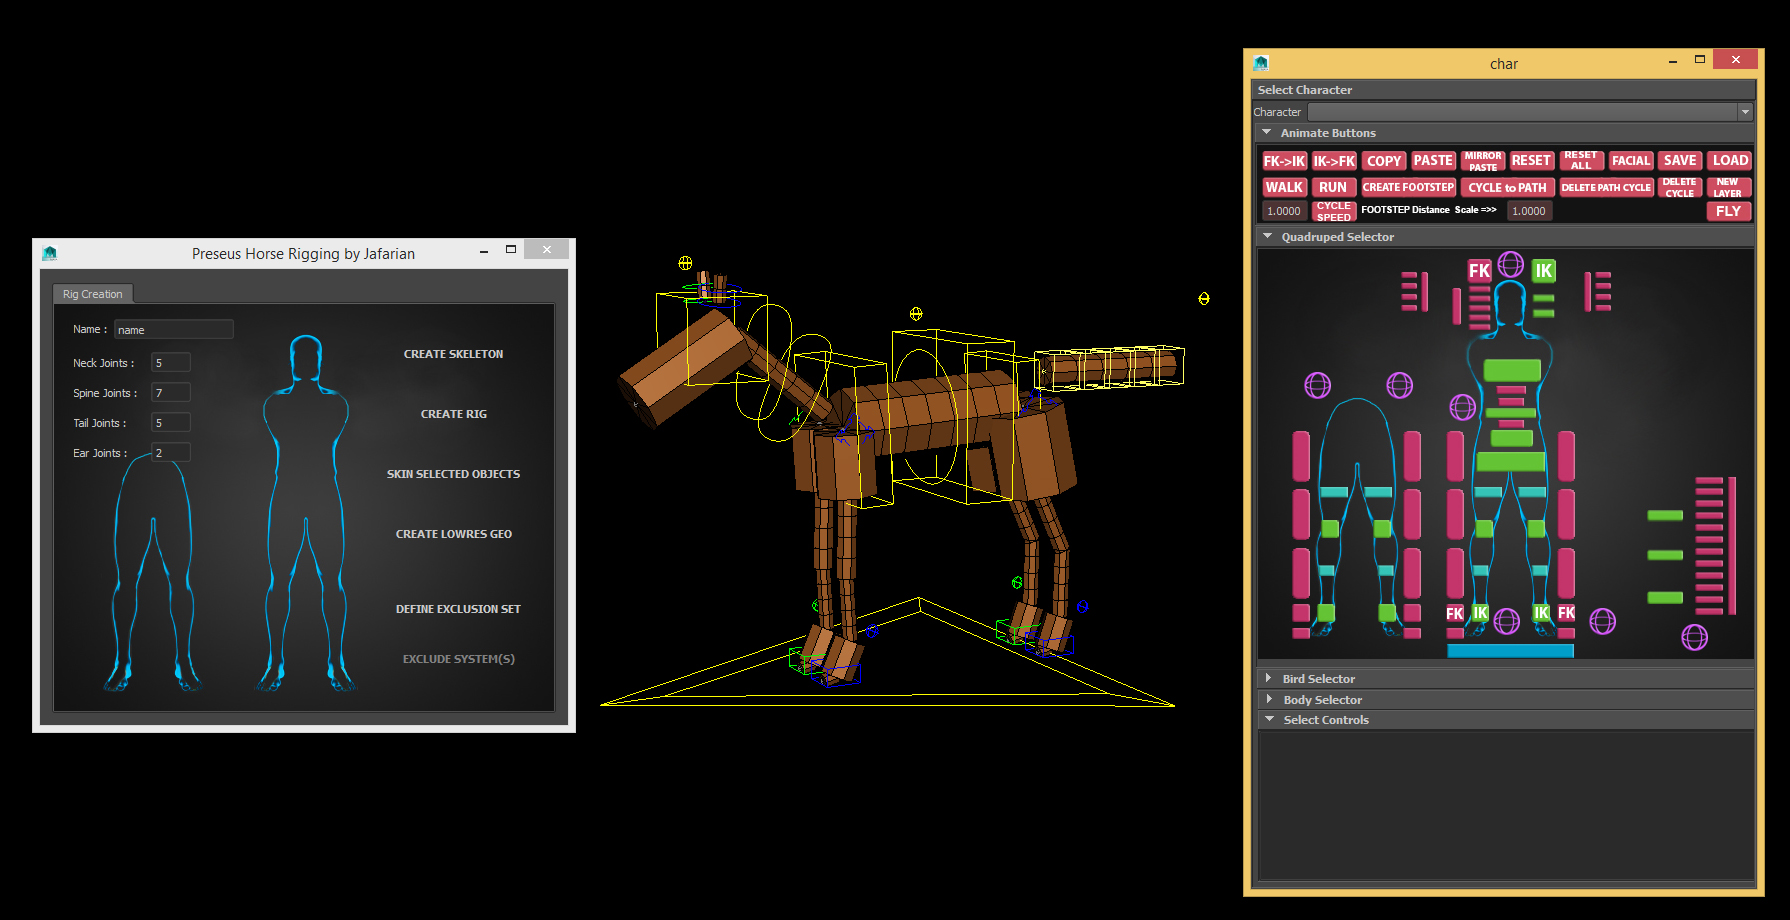Click the purple globe near the tail bars
Viewport: 1790px width, 920px height.
1694,637
